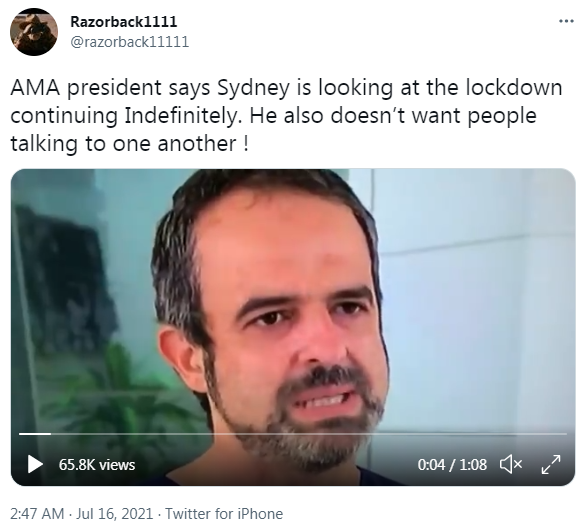Image resolution: width=587 pixels, height=532 pixels.
Task: Click the Twitter for iPhone source link
Action: click(x=224, y=514)
